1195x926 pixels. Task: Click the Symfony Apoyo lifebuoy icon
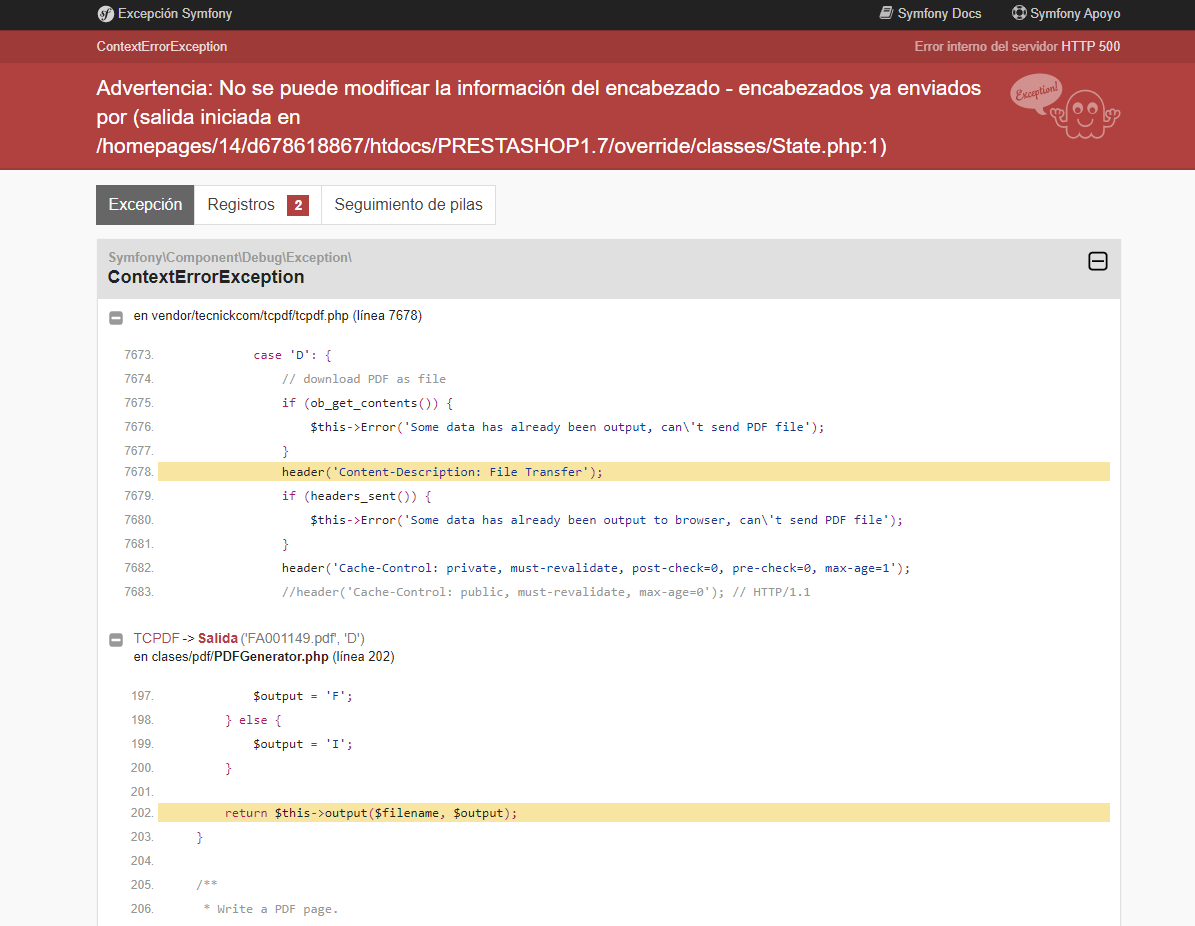click(x=1019, y=14)
